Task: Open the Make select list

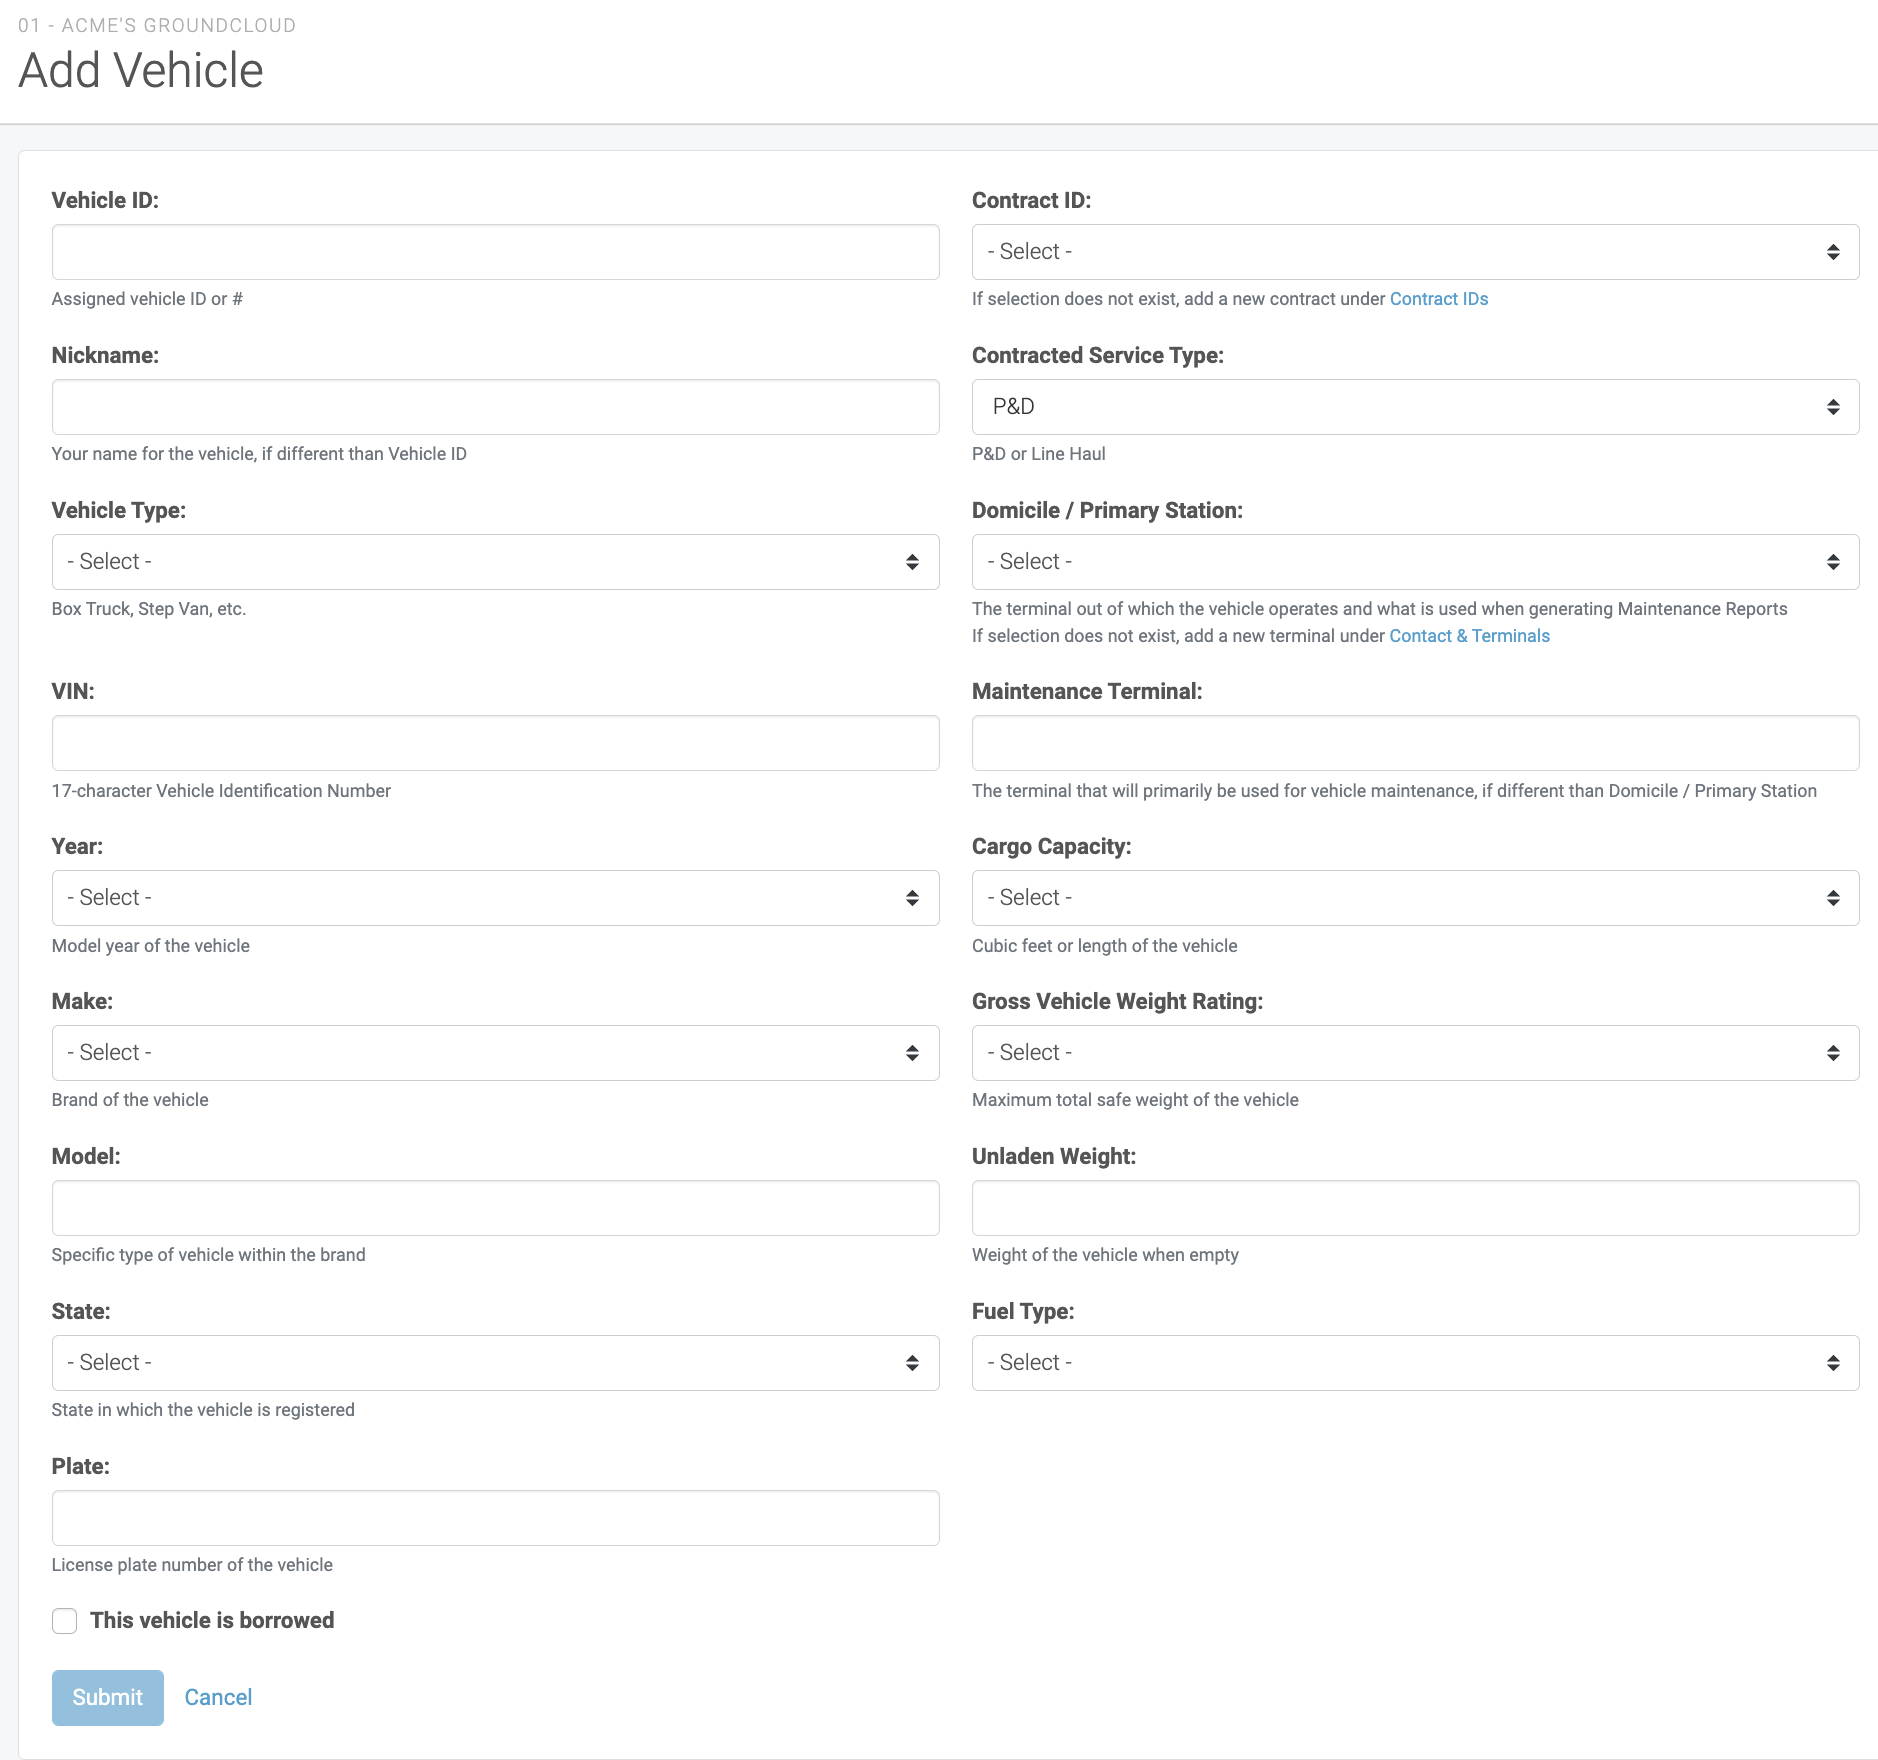Action: [x=495, y=1053]
